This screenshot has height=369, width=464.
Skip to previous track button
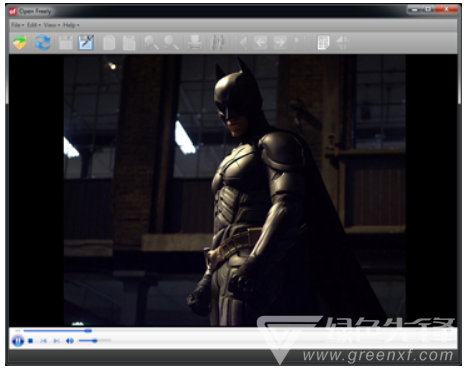coord(43,341)
